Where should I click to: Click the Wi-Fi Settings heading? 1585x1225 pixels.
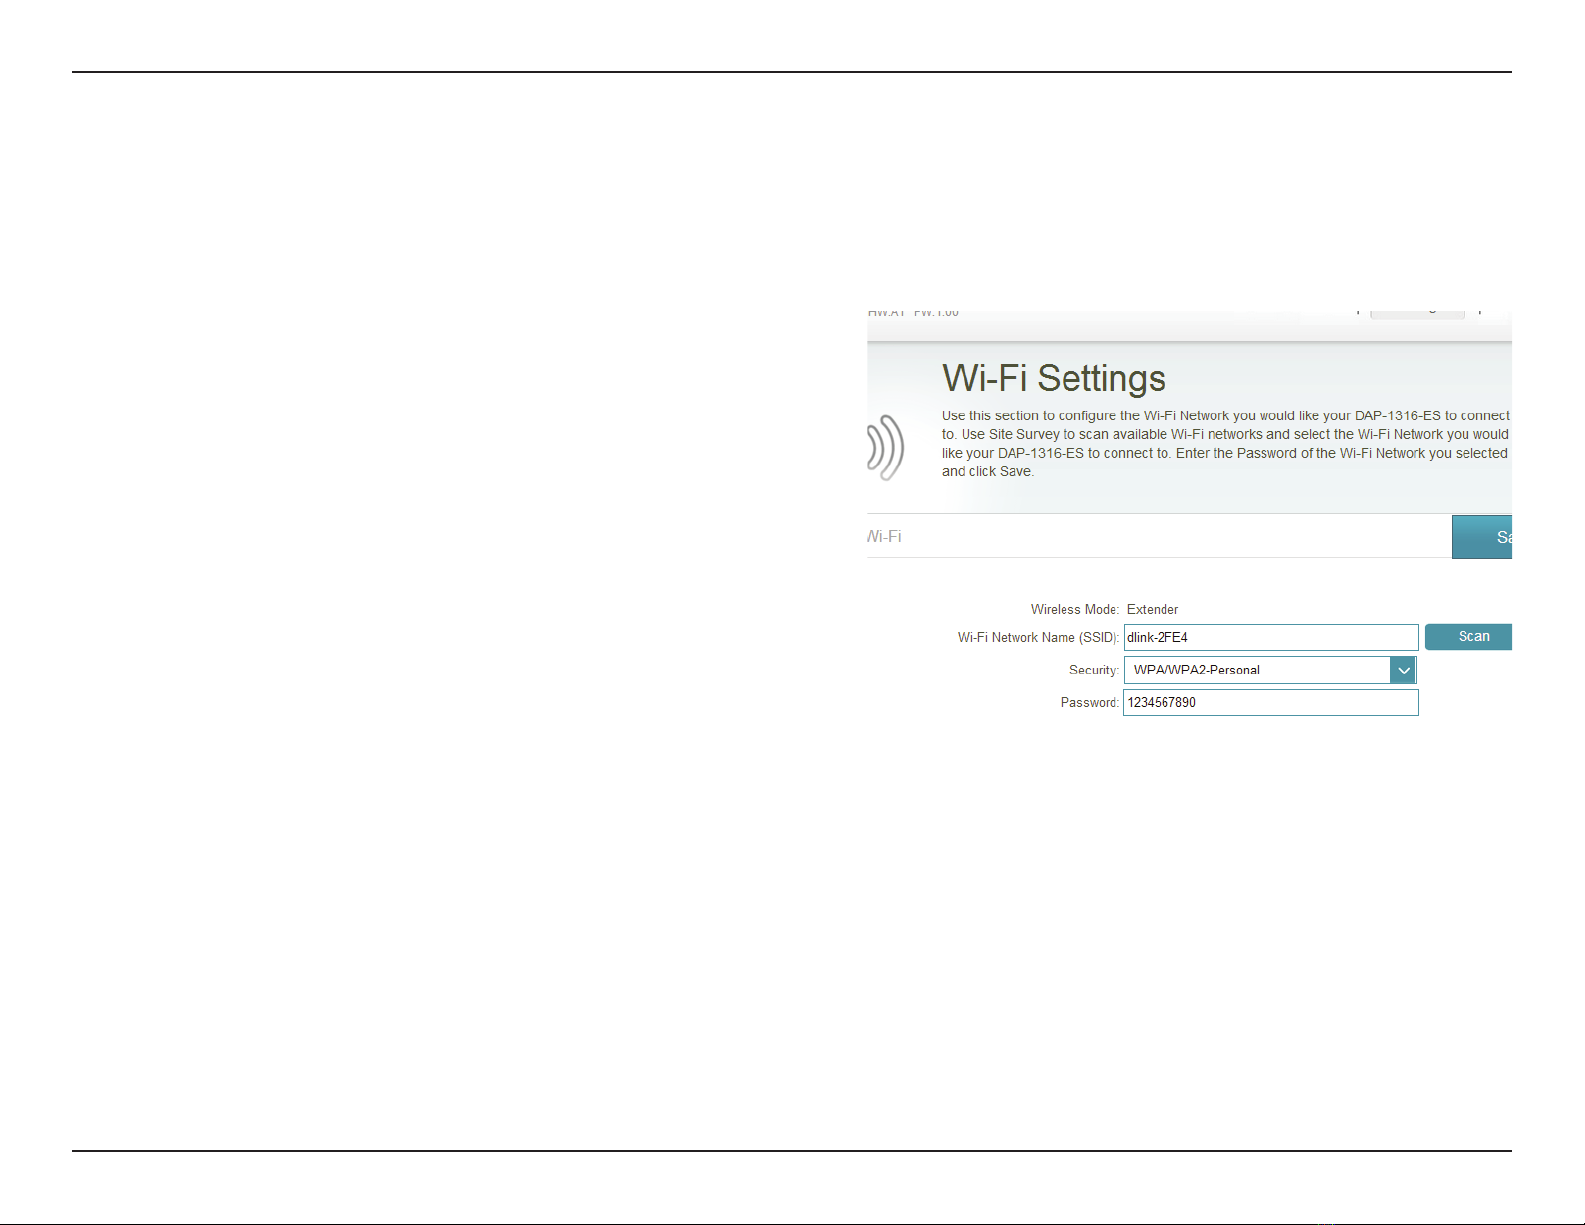pos(1054,379)
